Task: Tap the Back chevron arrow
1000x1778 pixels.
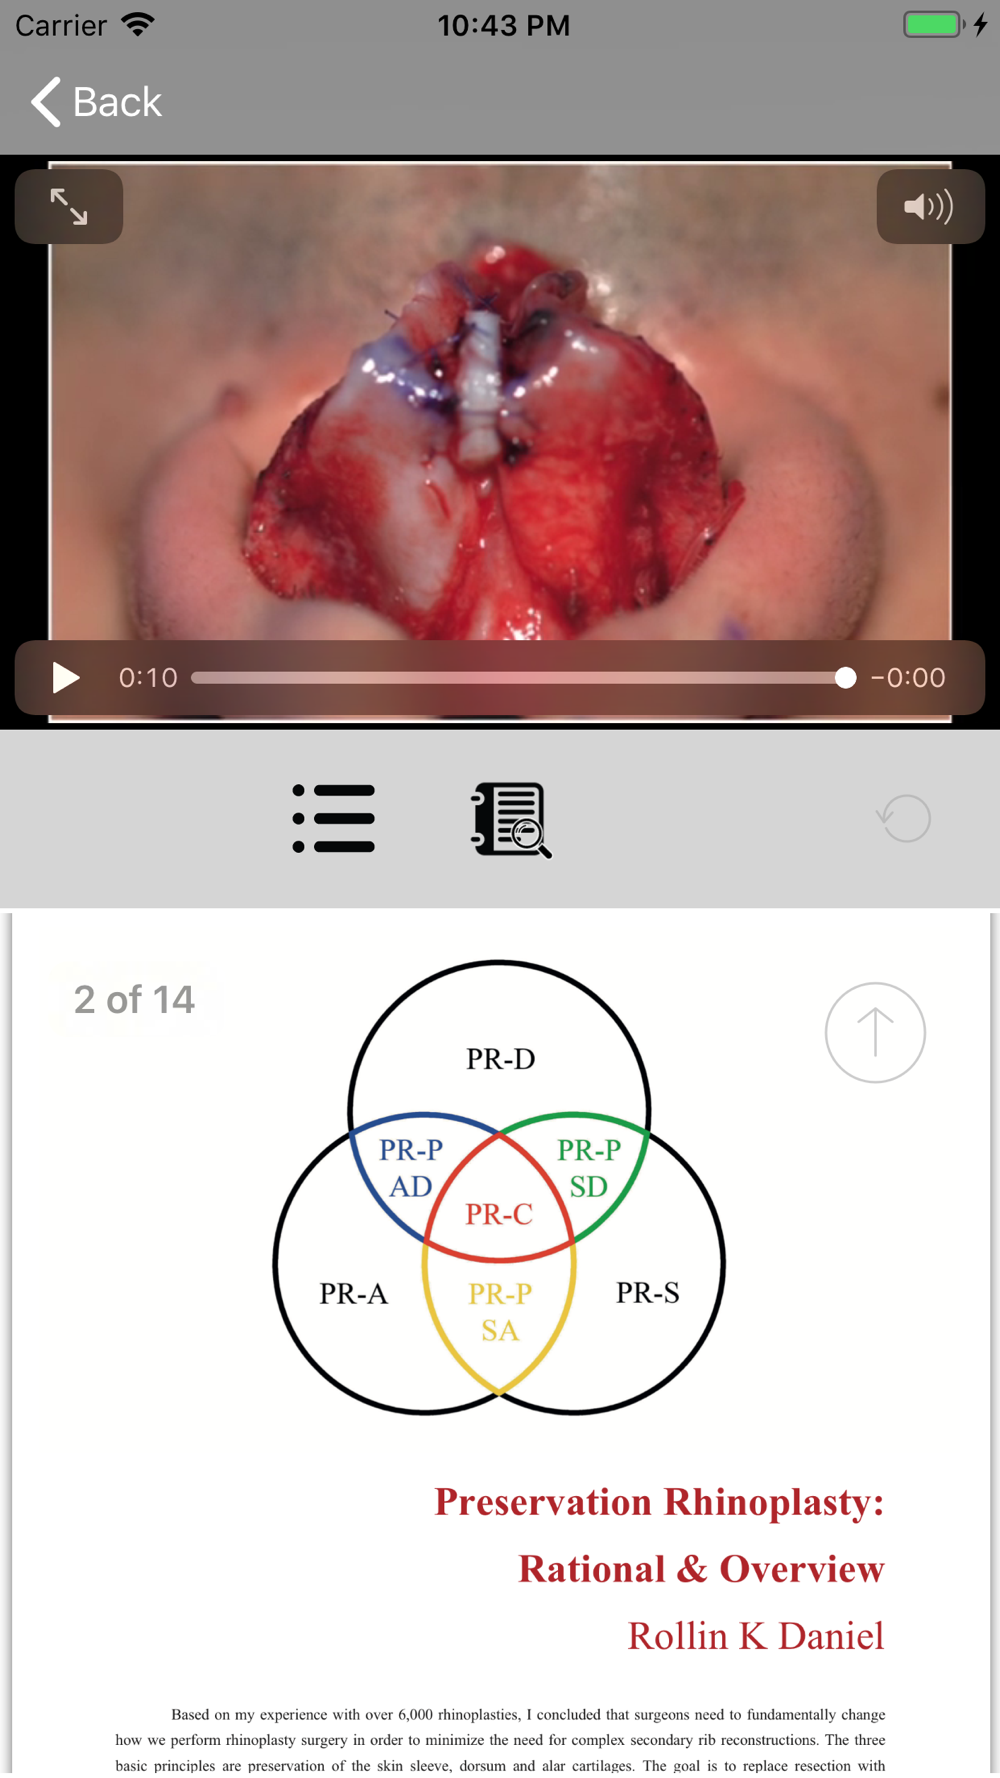Action: [46, 102]
